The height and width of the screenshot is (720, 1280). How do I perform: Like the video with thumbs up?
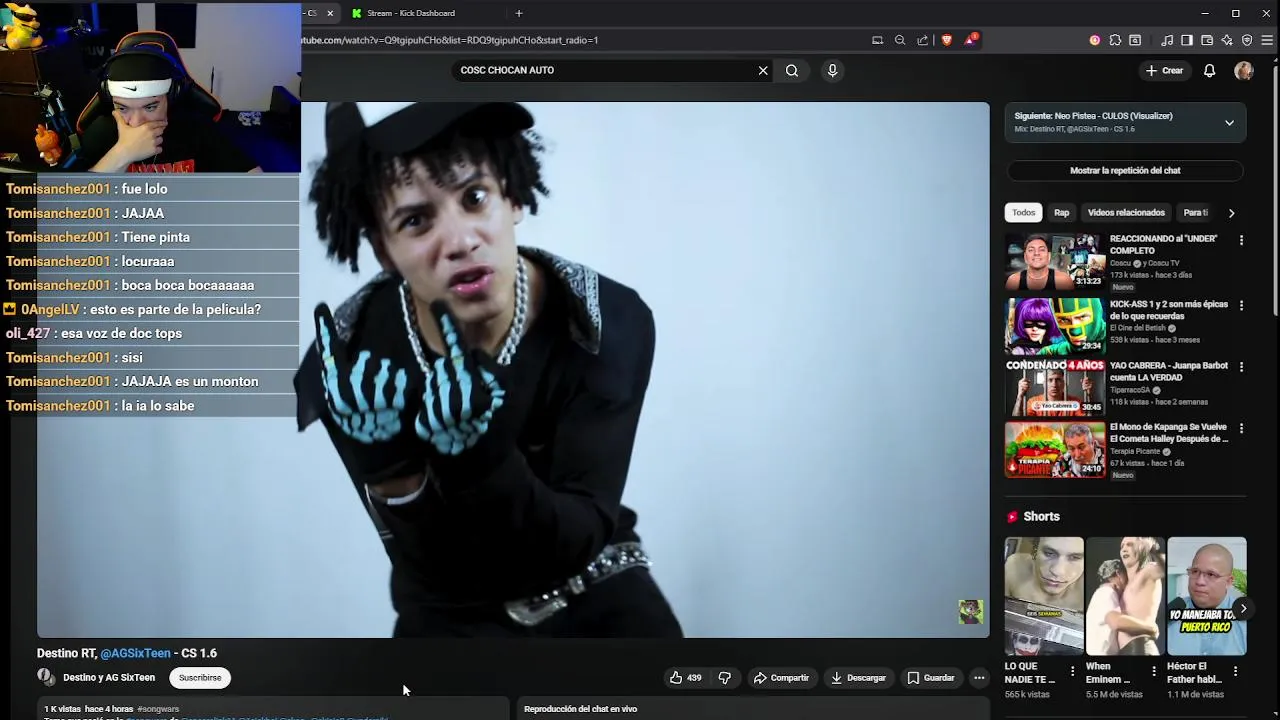coord(685,678)
